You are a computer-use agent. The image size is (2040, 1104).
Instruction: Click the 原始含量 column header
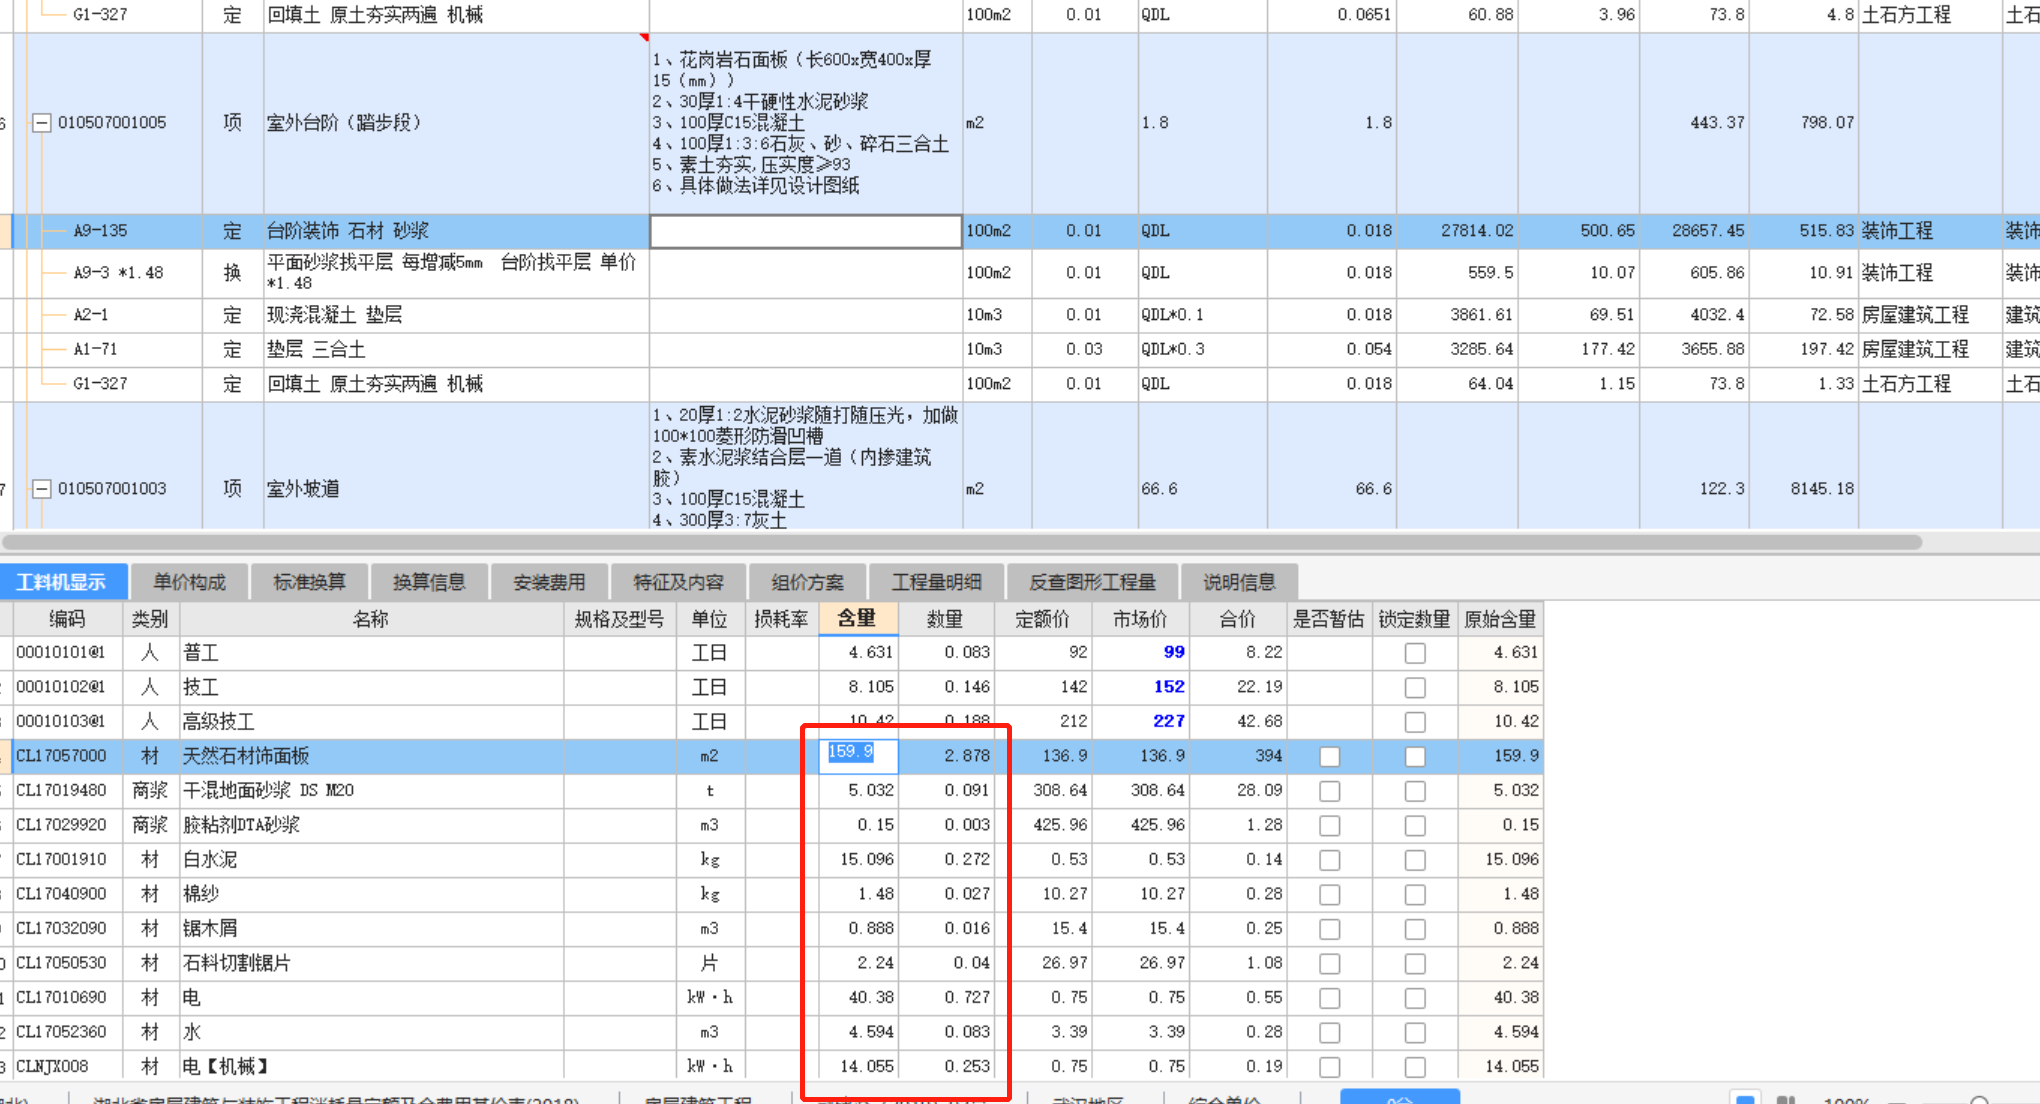point(1500,619)
